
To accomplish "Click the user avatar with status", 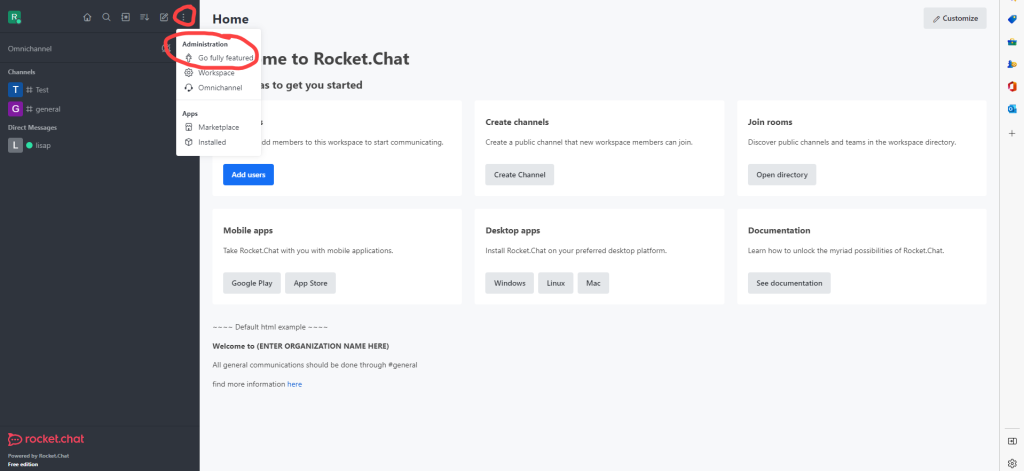I will click(15, 17).
